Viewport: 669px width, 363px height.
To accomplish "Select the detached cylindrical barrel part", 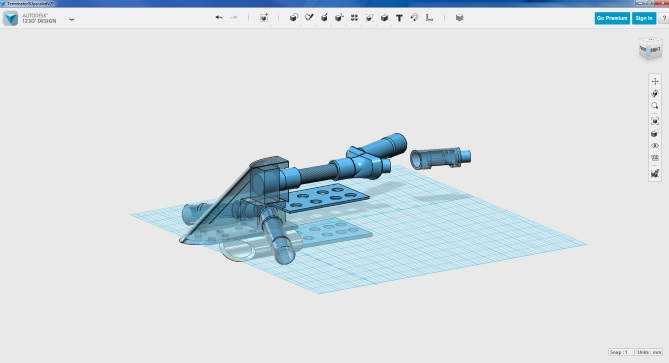I will [440, 158].
